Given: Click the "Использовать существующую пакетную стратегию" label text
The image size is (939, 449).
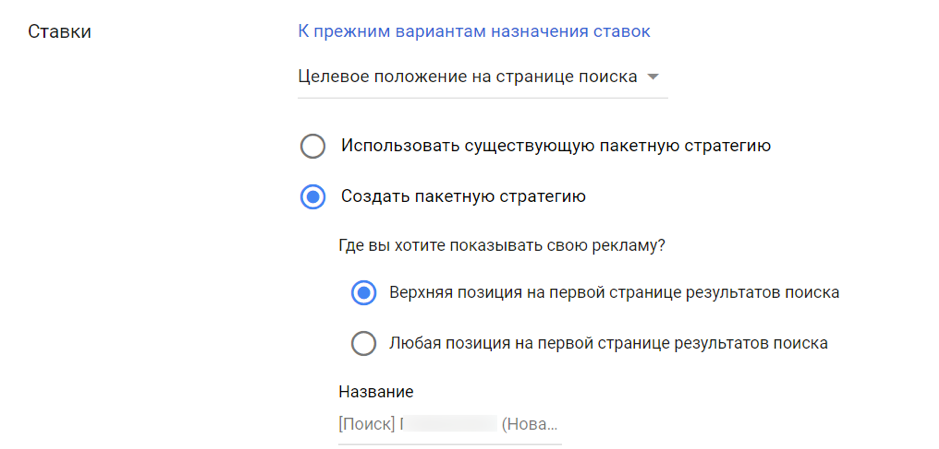Looking at the screenshot, I should (x=555, y=146).
